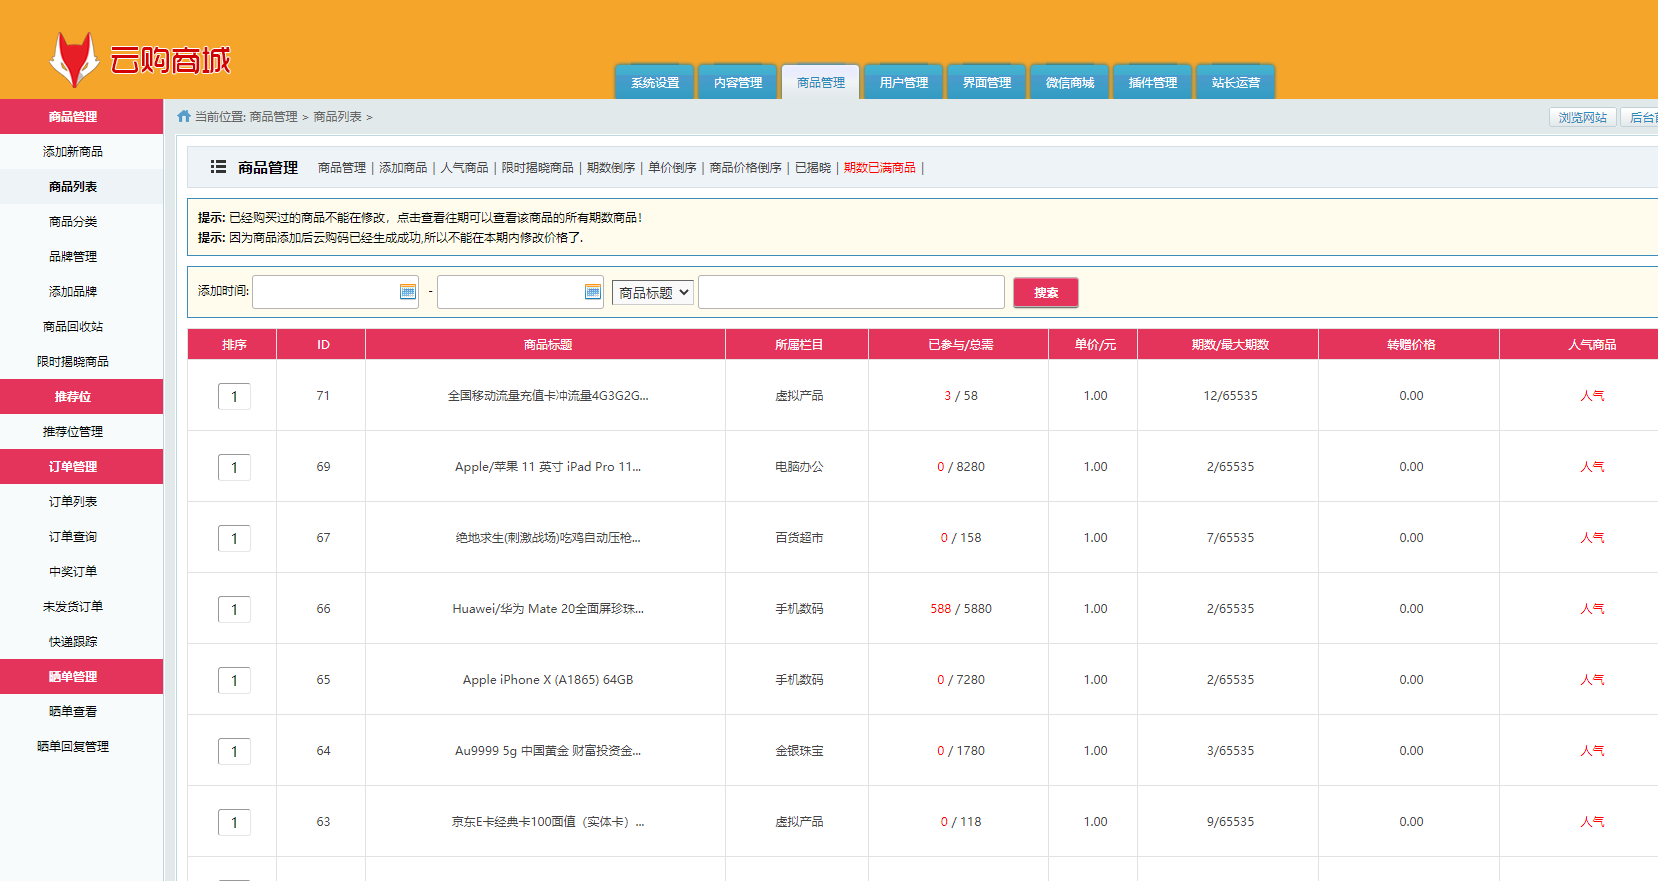
Task: Sort by 商品价格倒序
Action: click(x=746, y=167)
